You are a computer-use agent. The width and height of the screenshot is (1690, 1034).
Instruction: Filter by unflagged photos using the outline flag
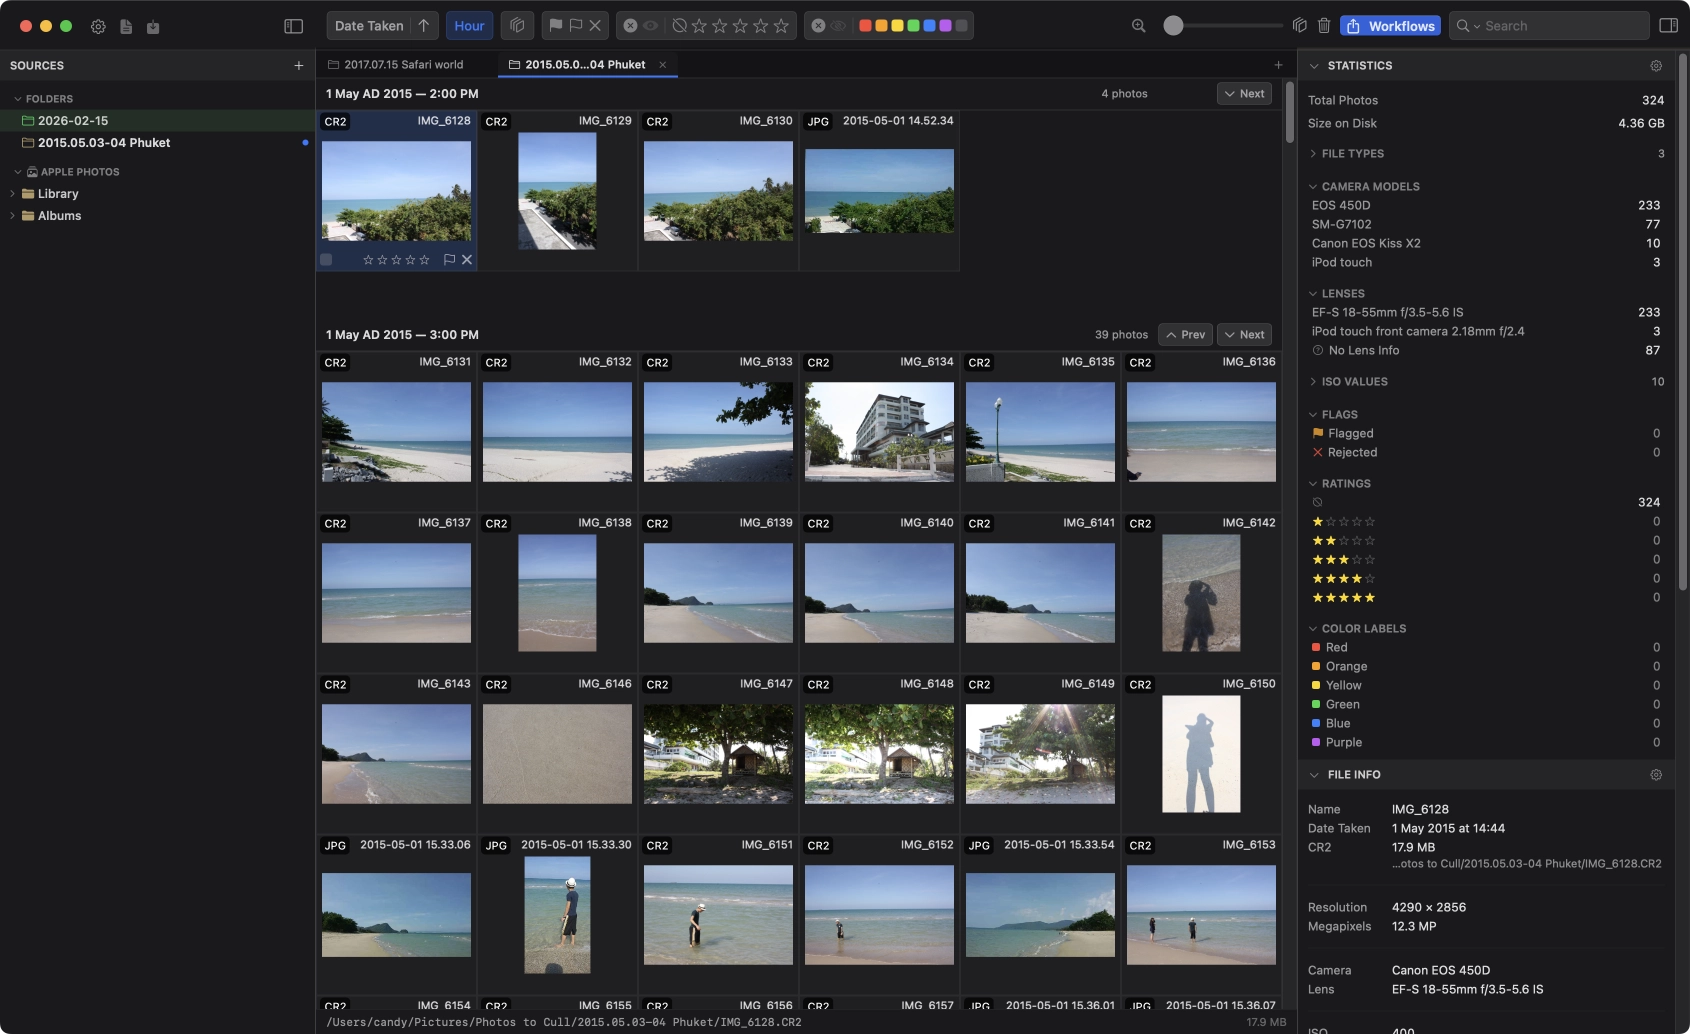[x=575, y=26]
